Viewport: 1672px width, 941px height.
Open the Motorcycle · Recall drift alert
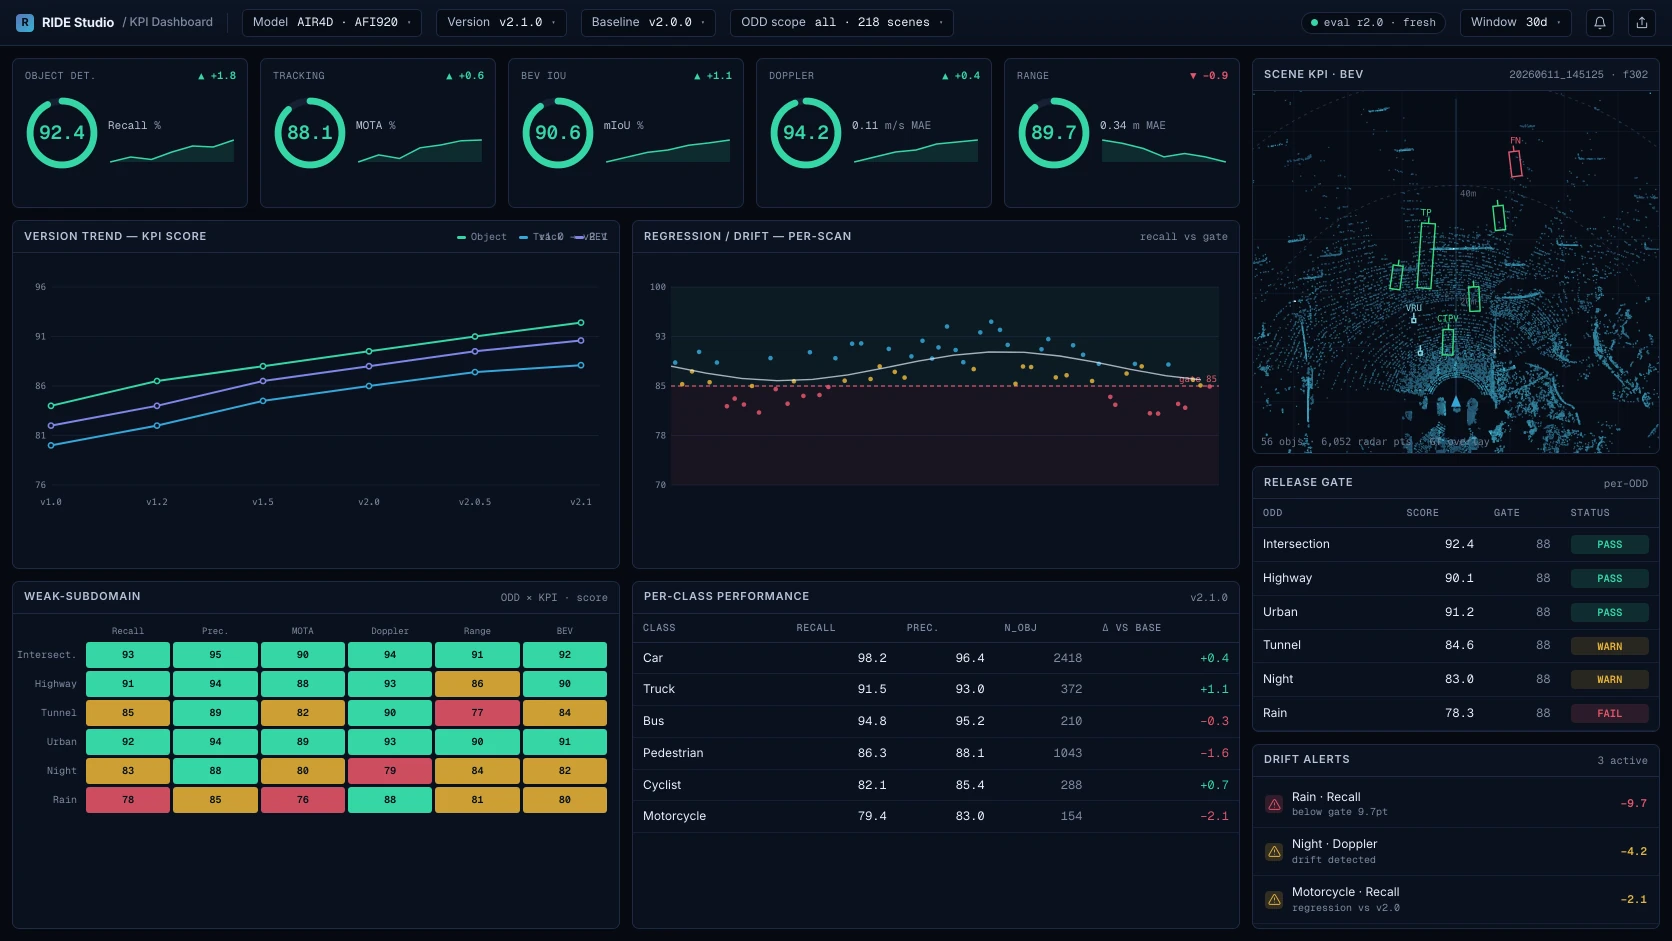pyautogui.click(x=1456, y=900)
